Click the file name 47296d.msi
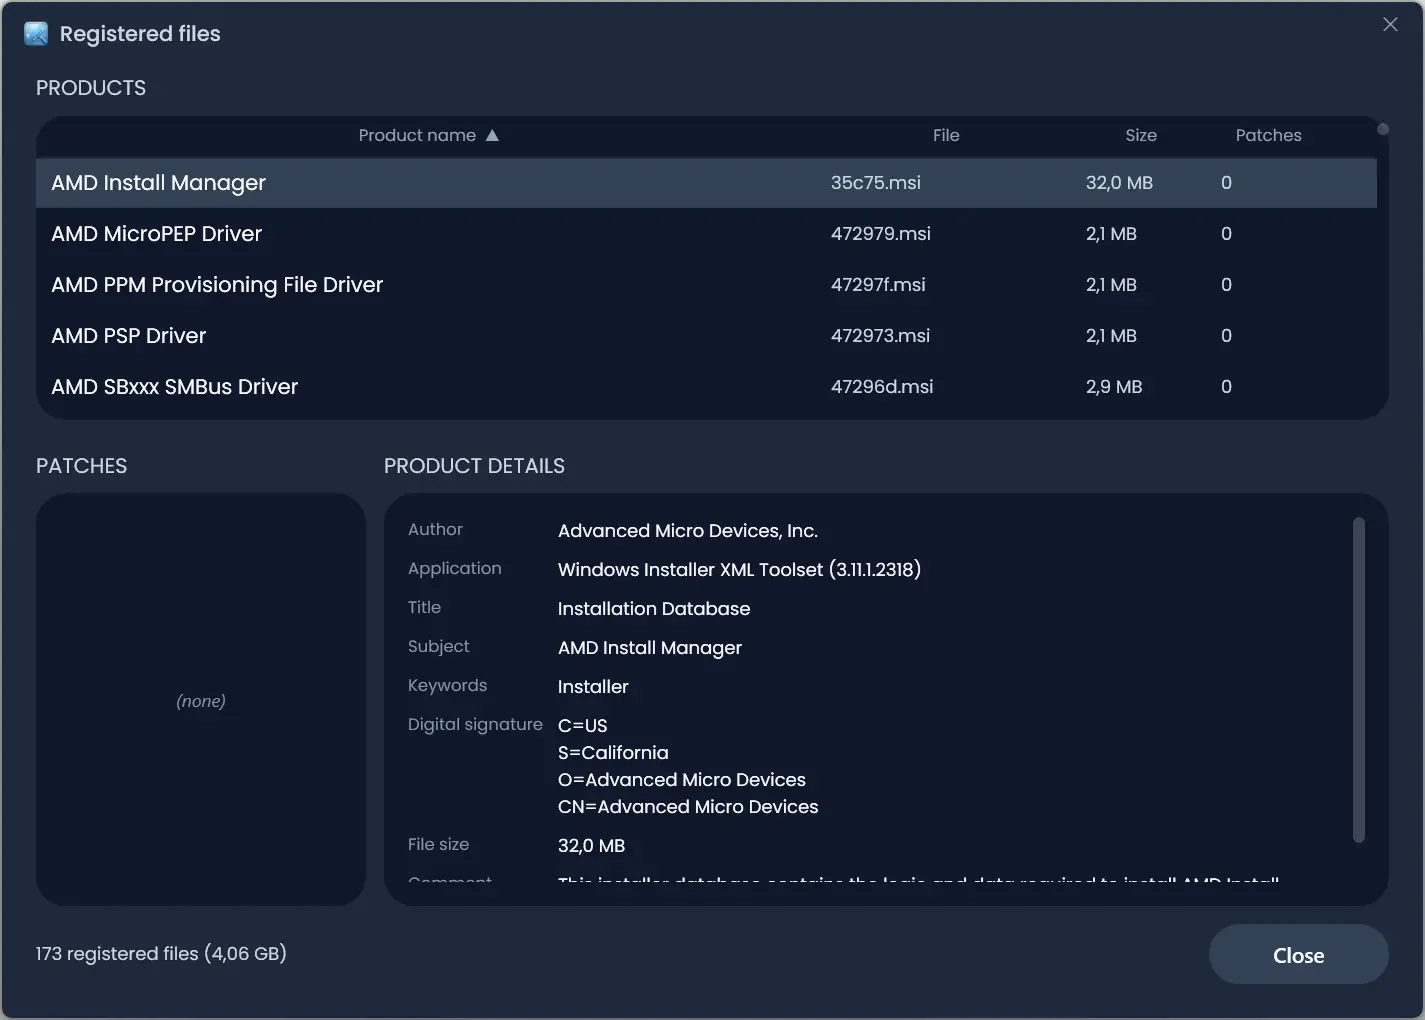Viewport: 1425px width, 1020px height. [881, 387]
